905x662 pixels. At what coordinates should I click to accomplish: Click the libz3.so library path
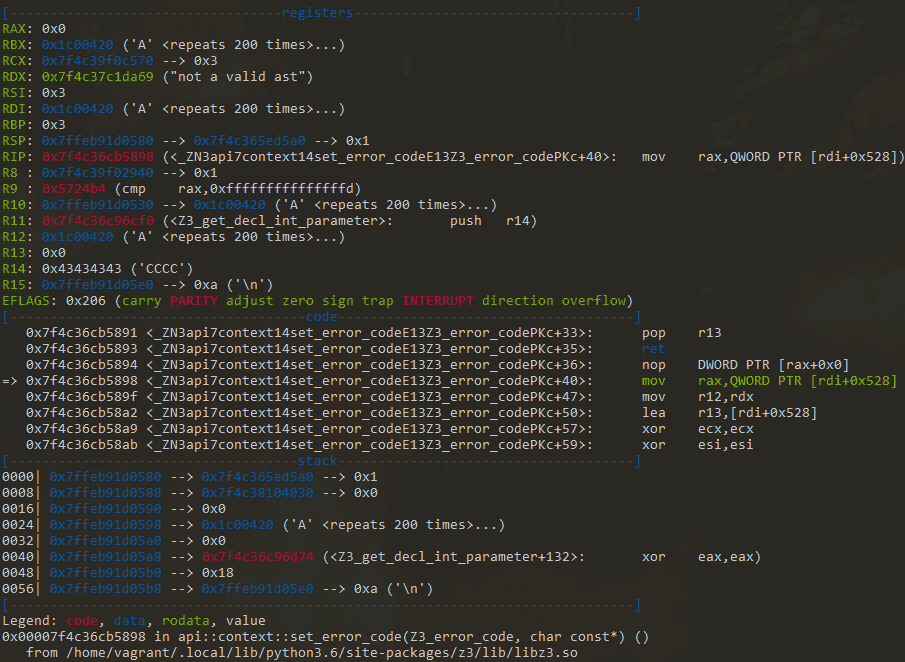pyautogui.click(x=321, y=653)
